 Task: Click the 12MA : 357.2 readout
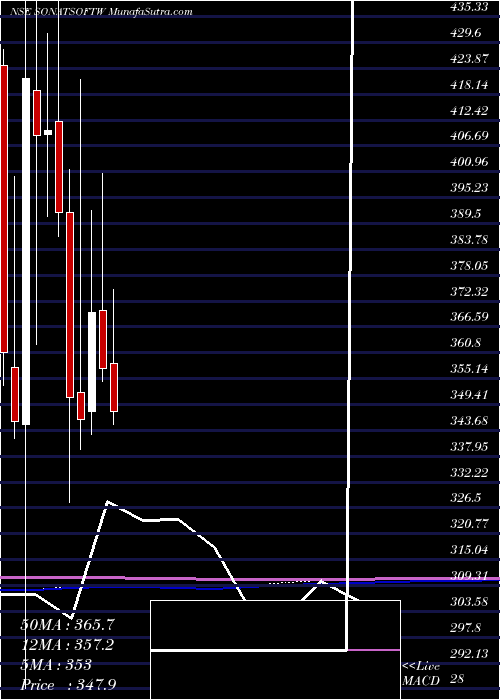click(x=67, y=645)
